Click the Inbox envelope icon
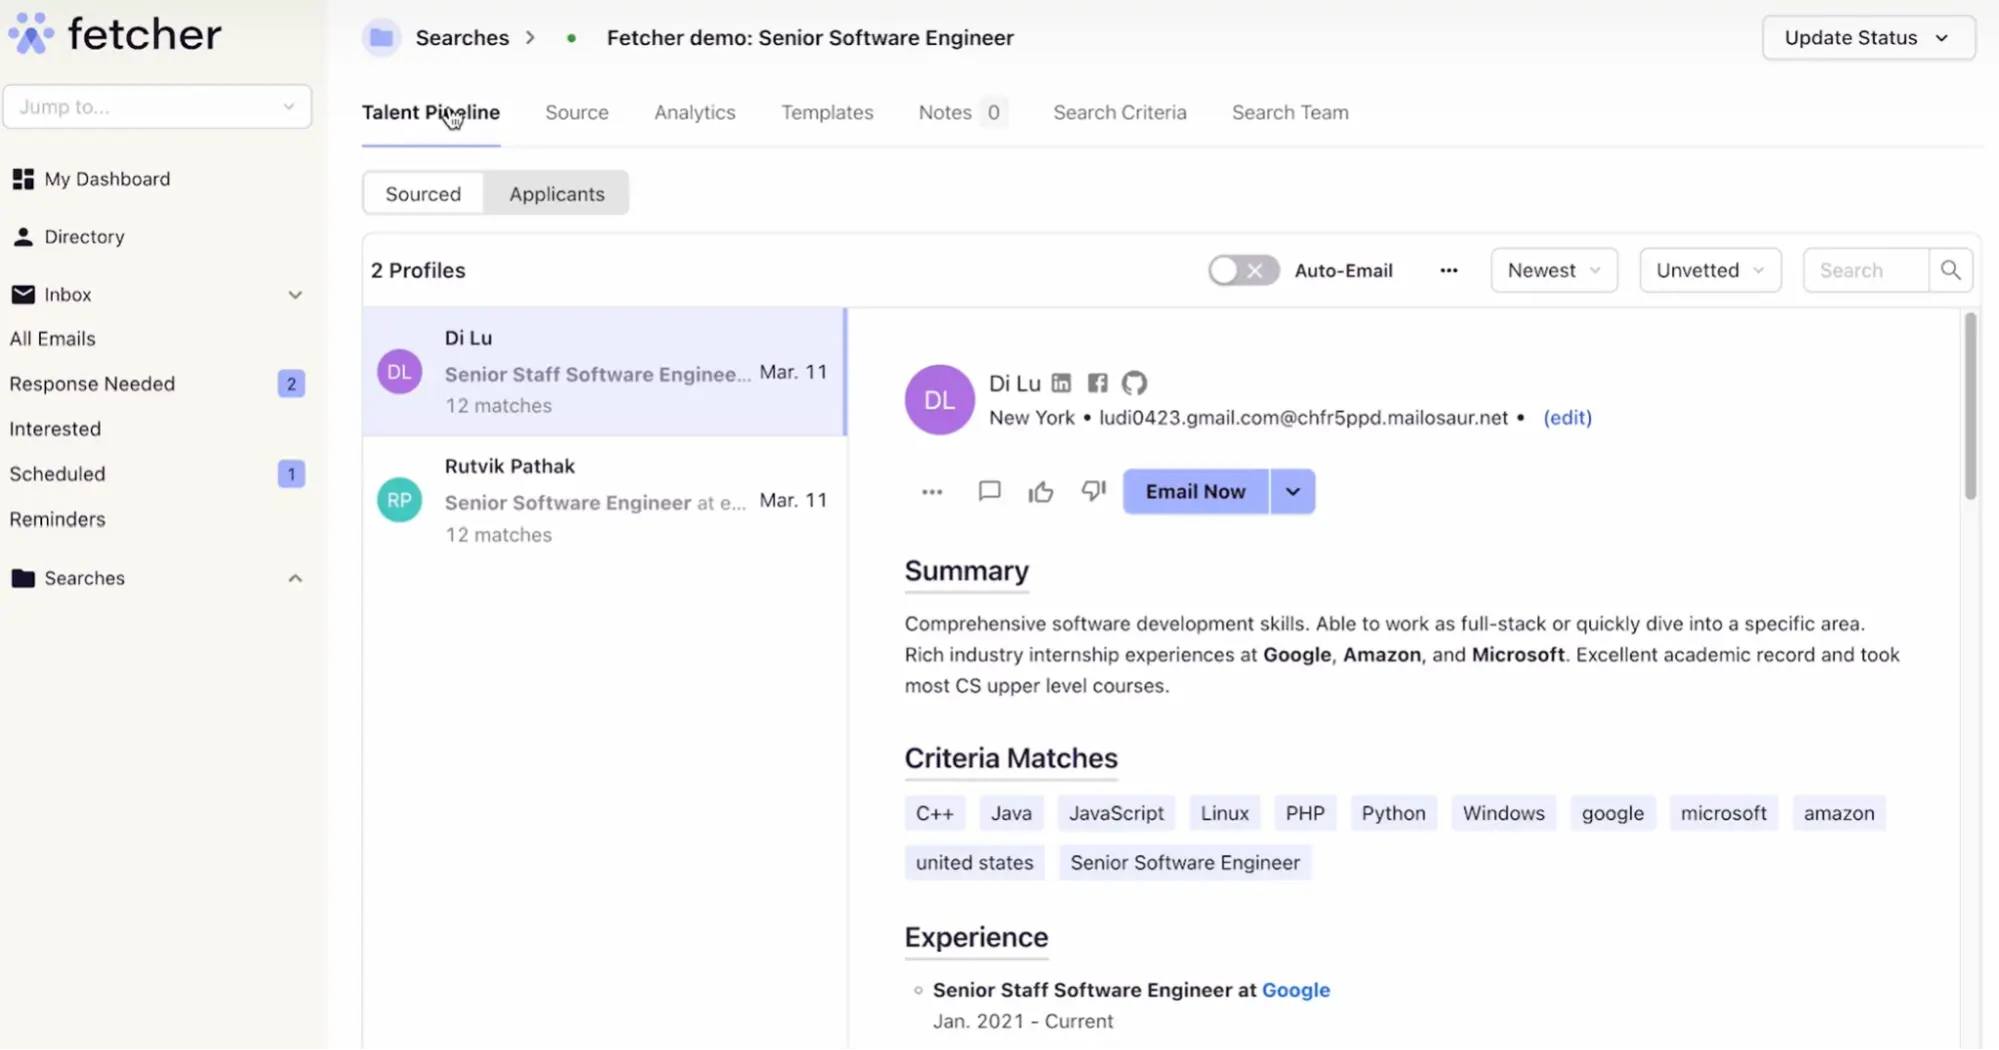 coord(23,294)
